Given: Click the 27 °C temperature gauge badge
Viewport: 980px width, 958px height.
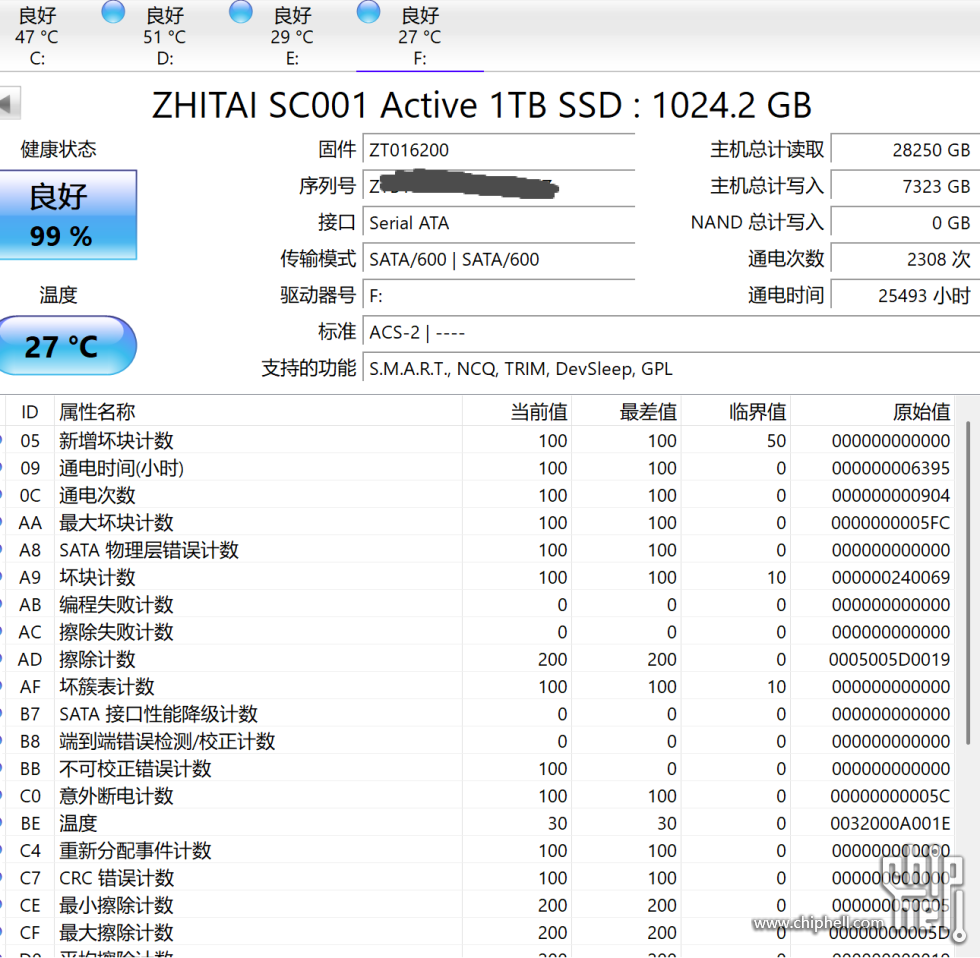Looking at the screenshot, I should coord(68,346).
